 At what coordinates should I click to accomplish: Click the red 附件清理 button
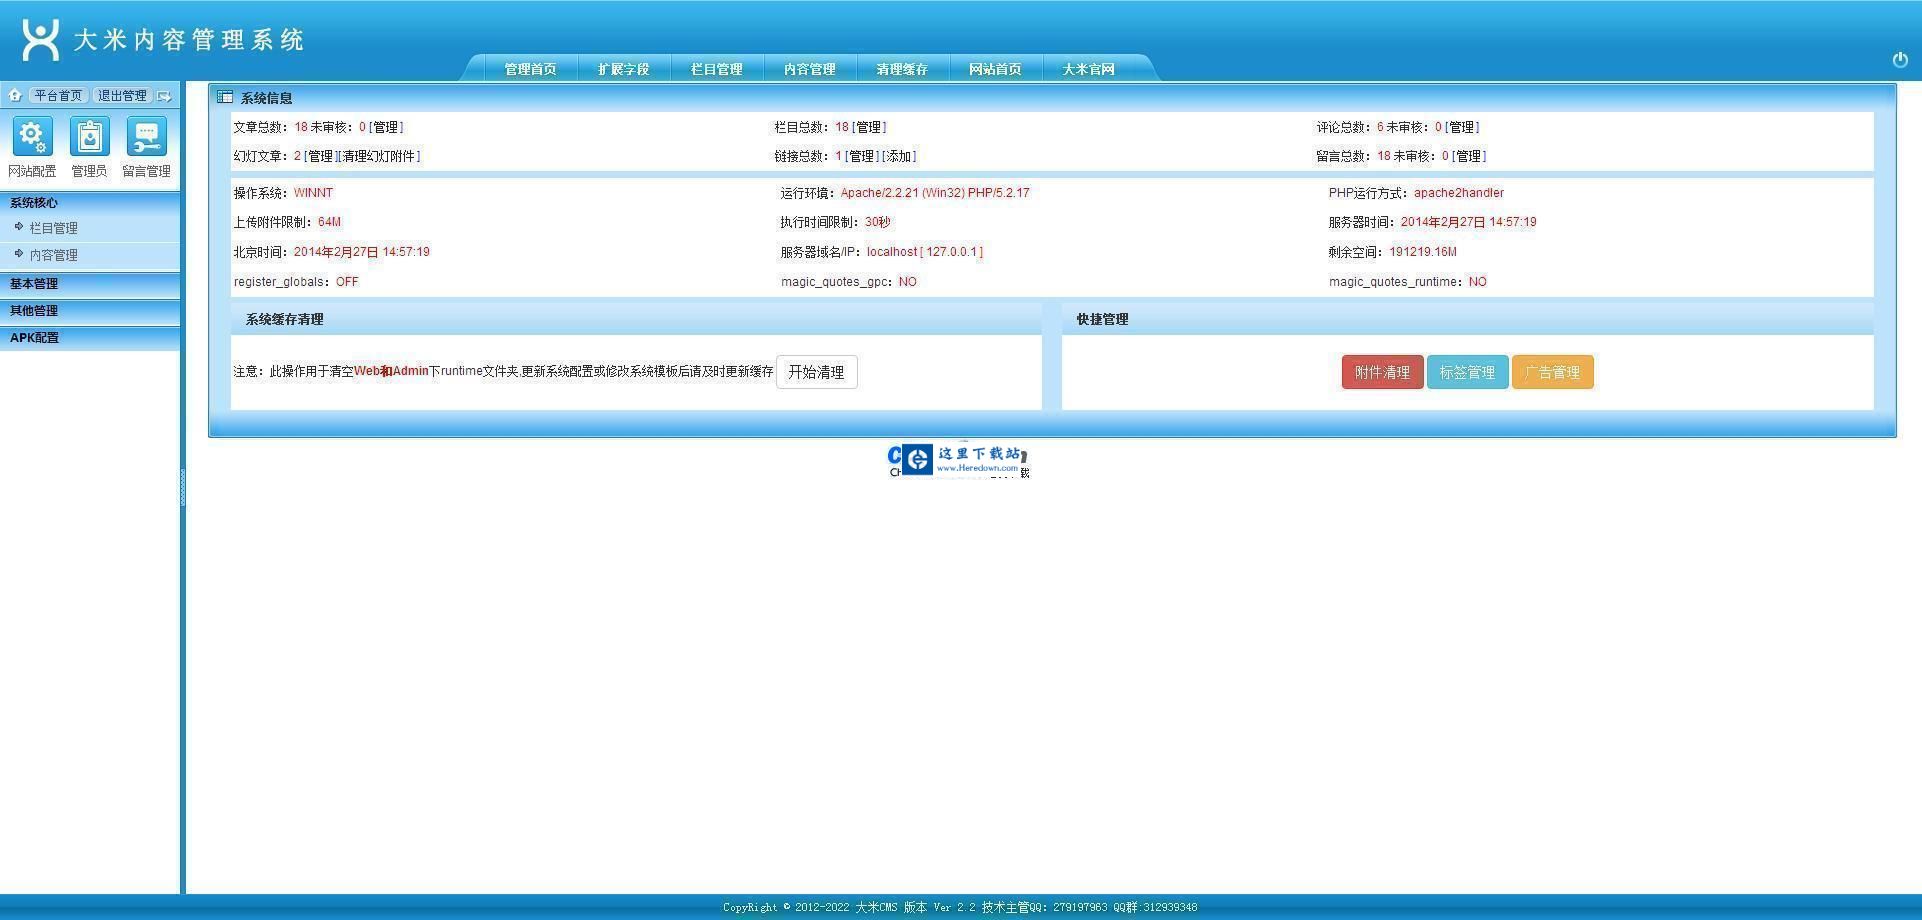1382,371
